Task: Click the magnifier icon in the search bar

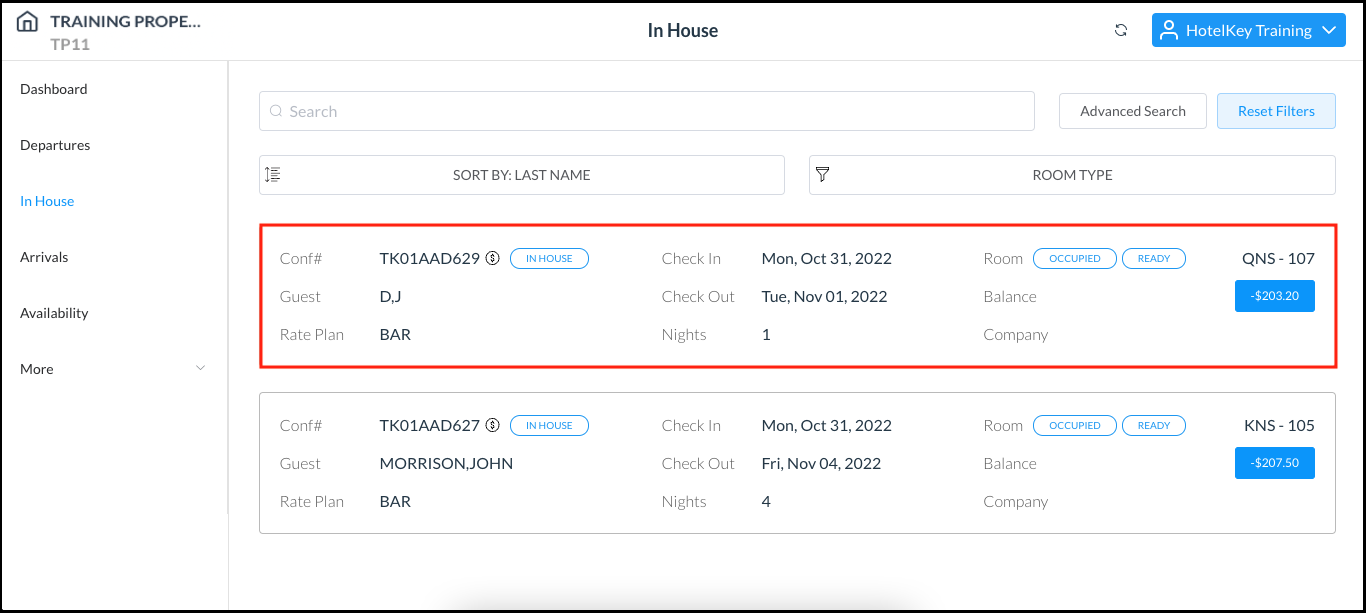Action: [x=276, y=111]
